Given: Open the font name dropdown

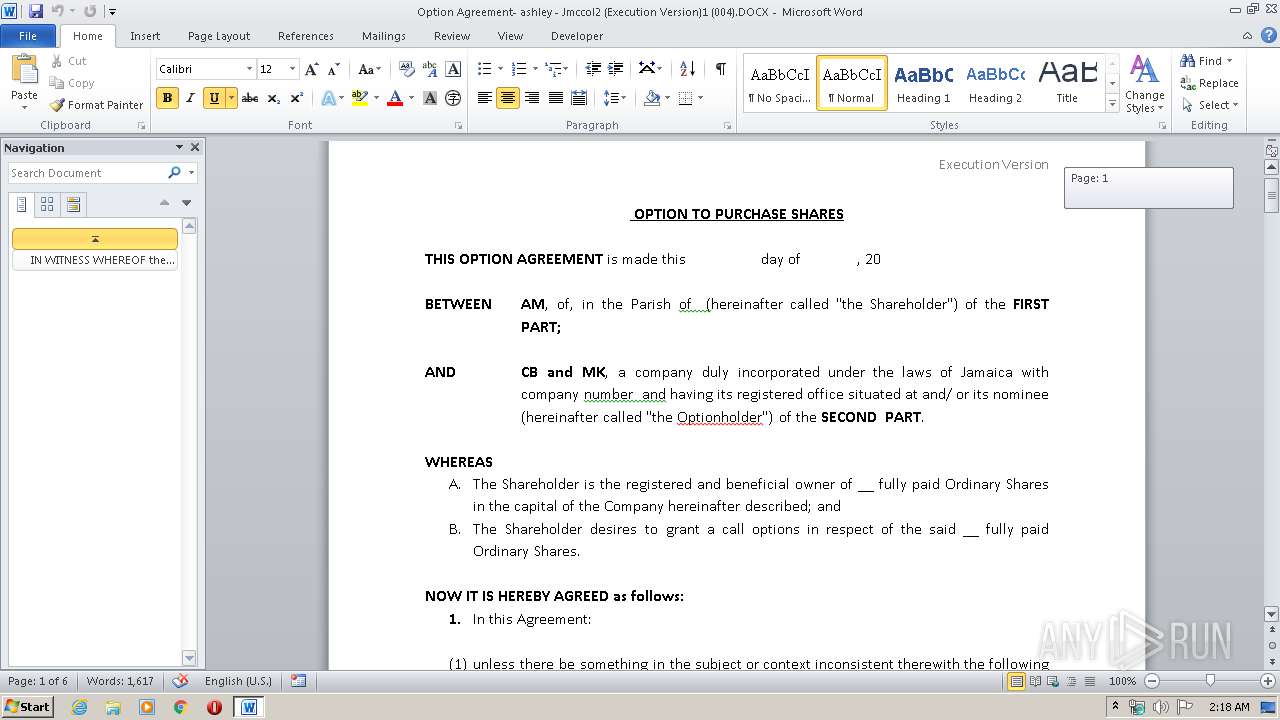Looking at the screenshot, I should click(x=249, y=69).
